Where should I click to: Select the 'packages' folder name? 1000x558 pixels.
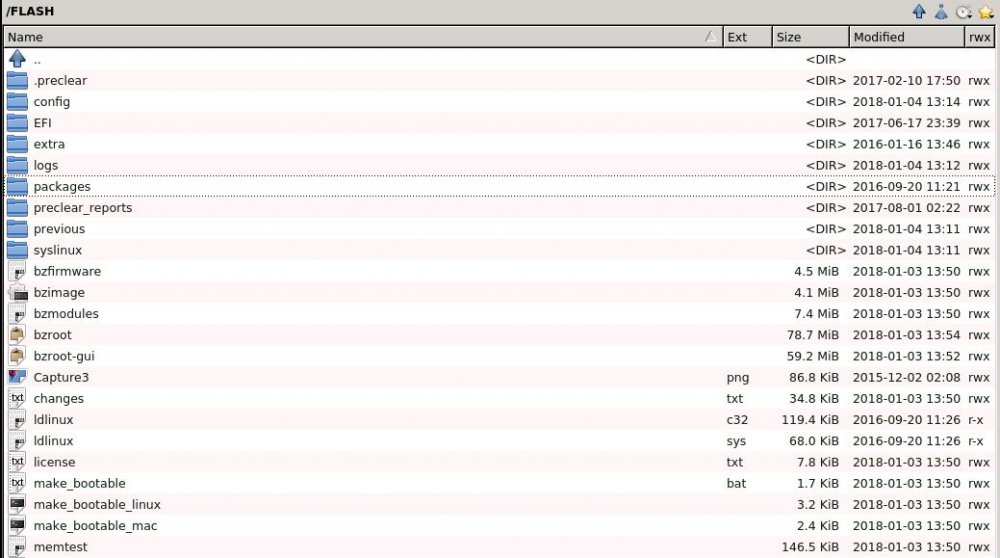[62, 187]
